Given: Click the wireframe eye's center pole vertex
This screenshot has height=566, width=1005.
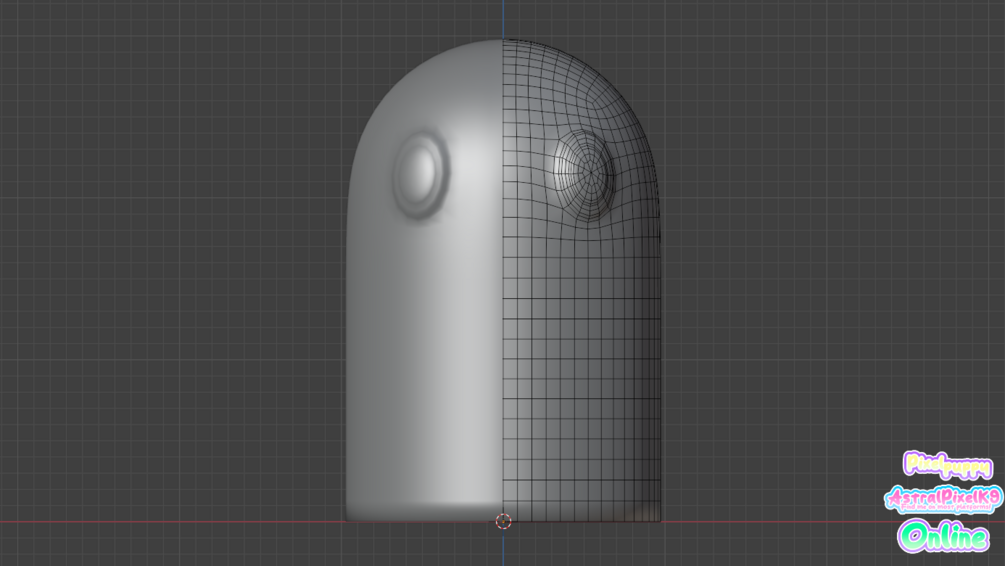Looking at the screenshot, I should pos(589,172).
